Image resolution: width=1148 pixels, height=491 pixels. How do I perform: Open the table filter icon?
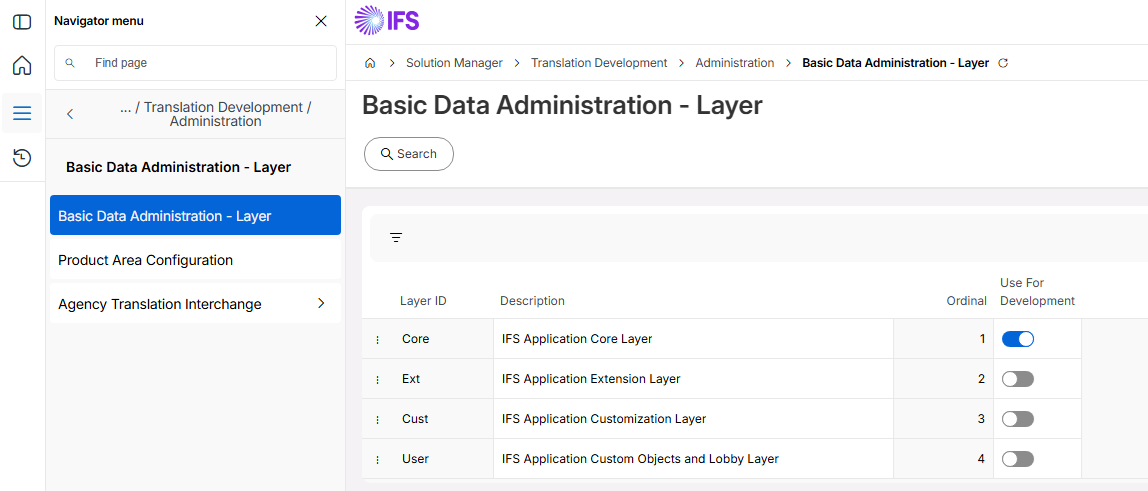coord(396,238)
